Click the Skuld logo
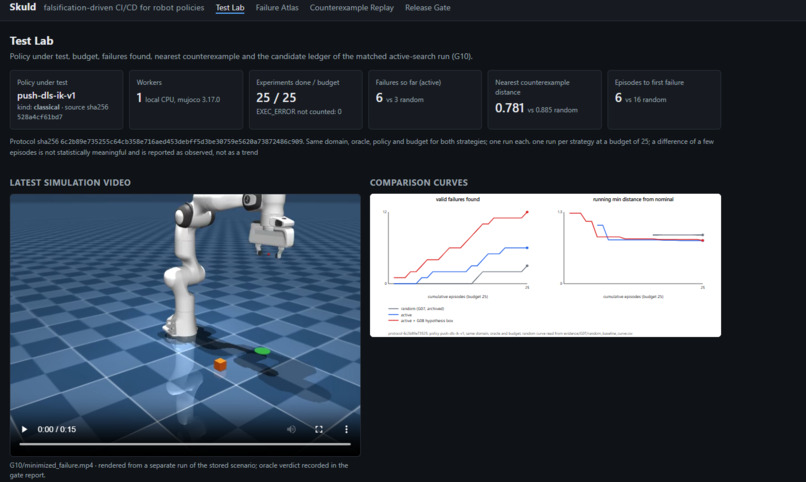Screen dimensions: 806x482 (23, 7)
